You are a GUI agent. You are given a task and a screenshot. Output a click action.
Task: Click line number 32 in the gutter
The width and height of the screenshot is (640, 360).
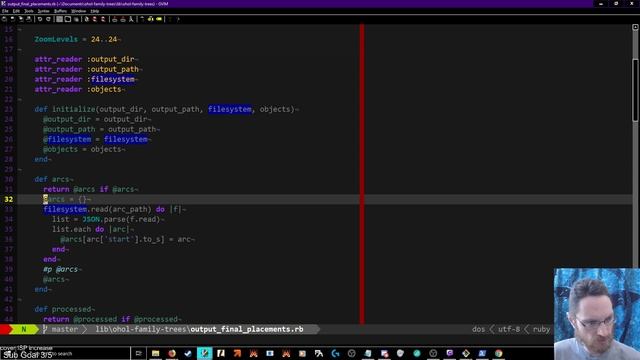(9, 199)
